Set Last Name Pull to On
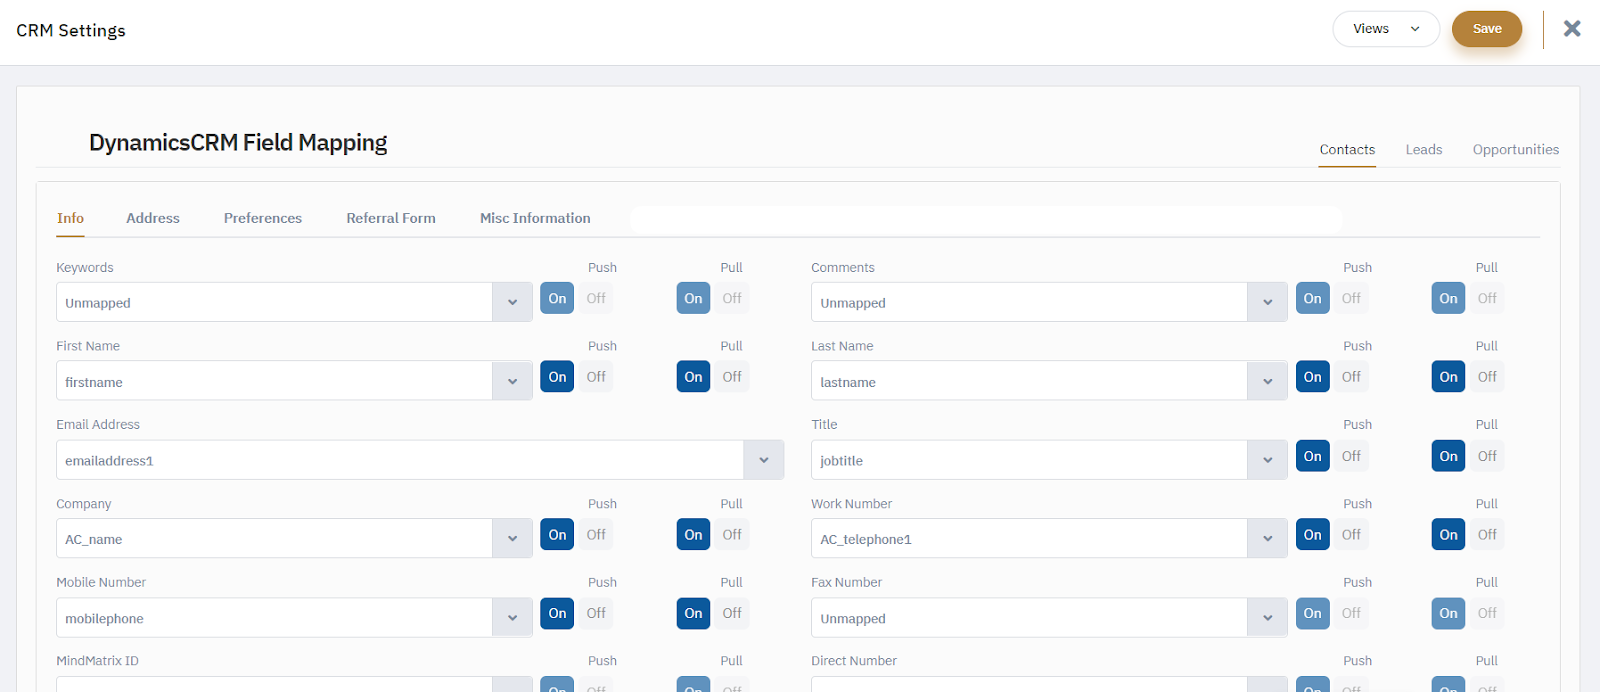Screen dimensions: 1600x692 coord(1448,377)
